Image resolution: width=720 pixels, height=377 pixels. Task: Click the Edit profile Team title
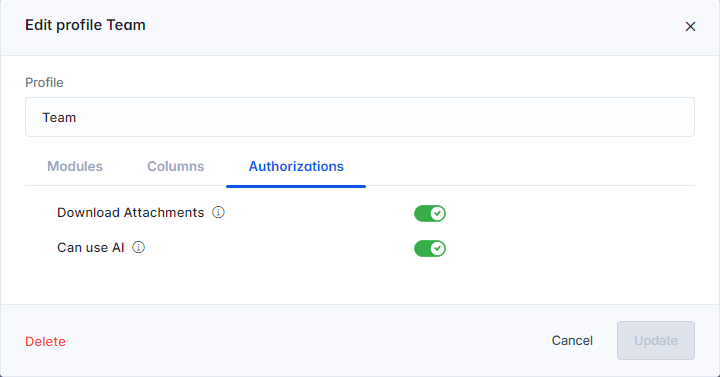pyautogui.click(x=85, y=25)
